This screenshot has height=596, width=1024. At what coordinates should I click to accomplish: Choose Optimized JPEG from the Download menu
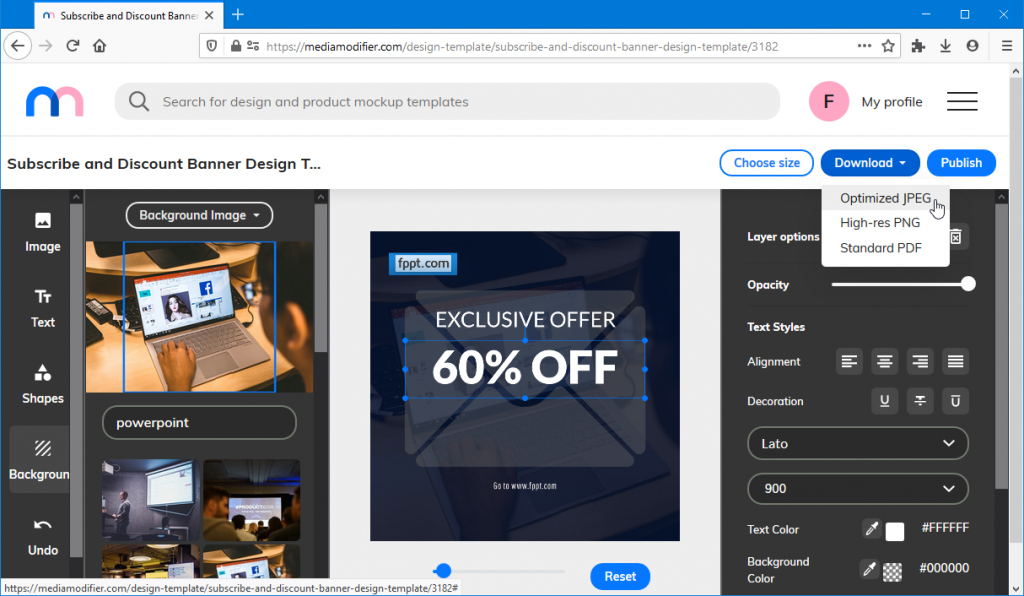[x=884, y=198]
